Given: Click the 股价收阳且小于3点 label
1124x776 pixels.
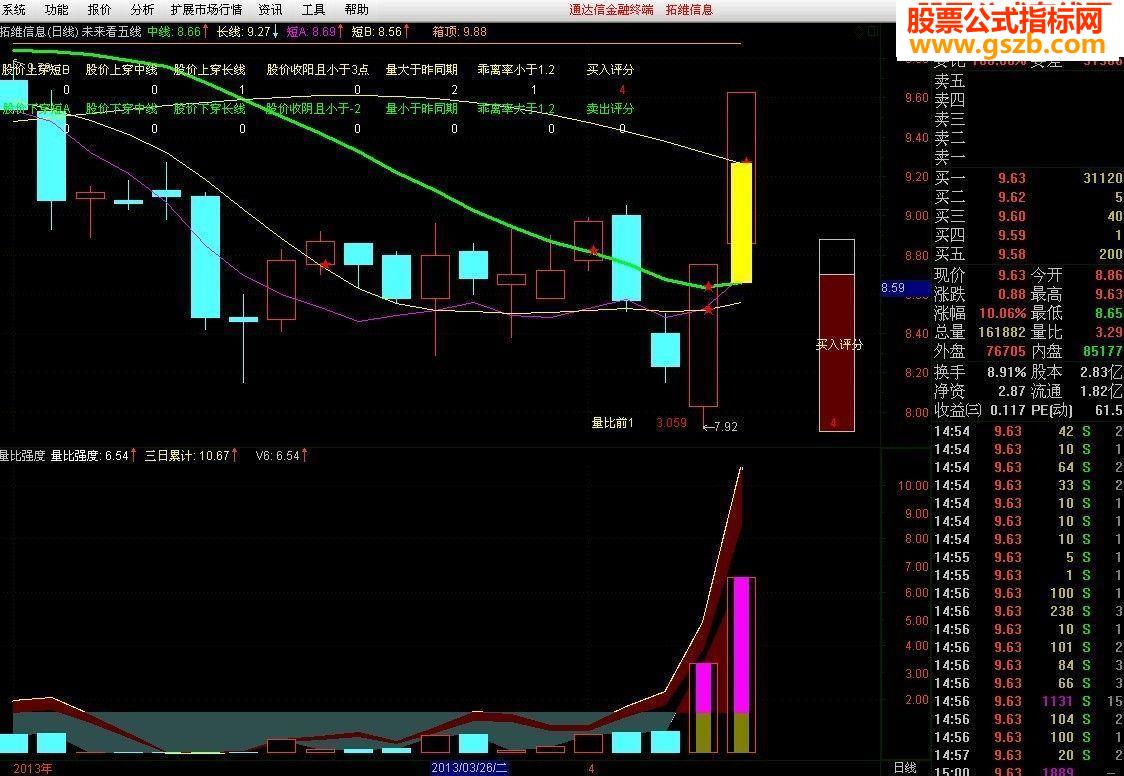Looking at the screenshot, I should point(318,70).
